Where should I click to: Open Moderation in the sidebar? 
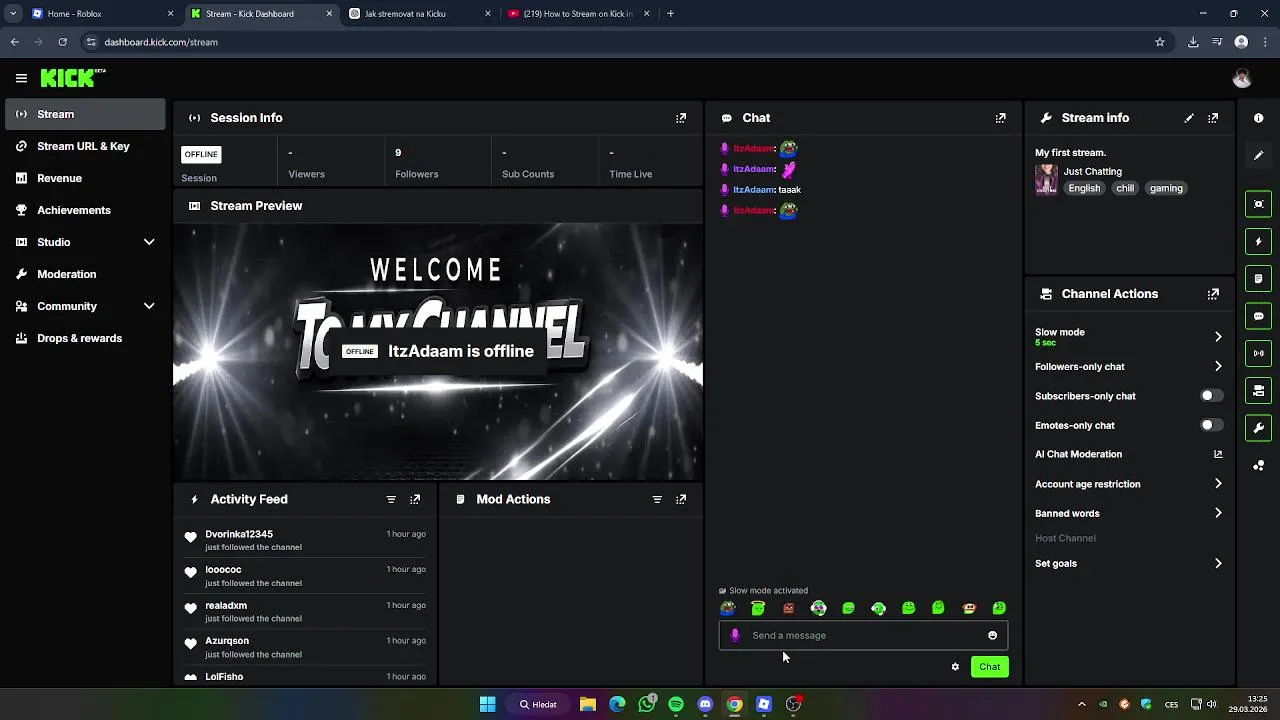pos(85,274)
